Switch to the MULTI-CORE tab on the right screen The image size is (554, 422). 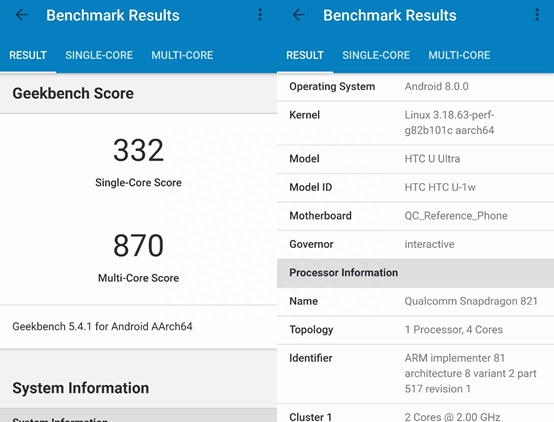459,55
